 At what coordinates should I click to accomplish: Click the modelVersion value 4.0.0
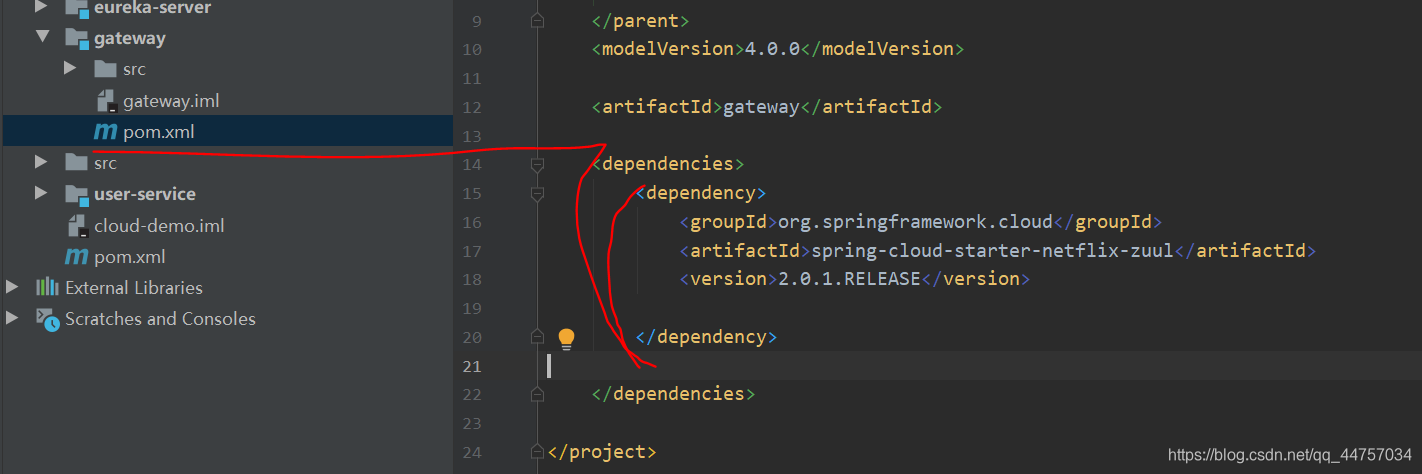772,48
